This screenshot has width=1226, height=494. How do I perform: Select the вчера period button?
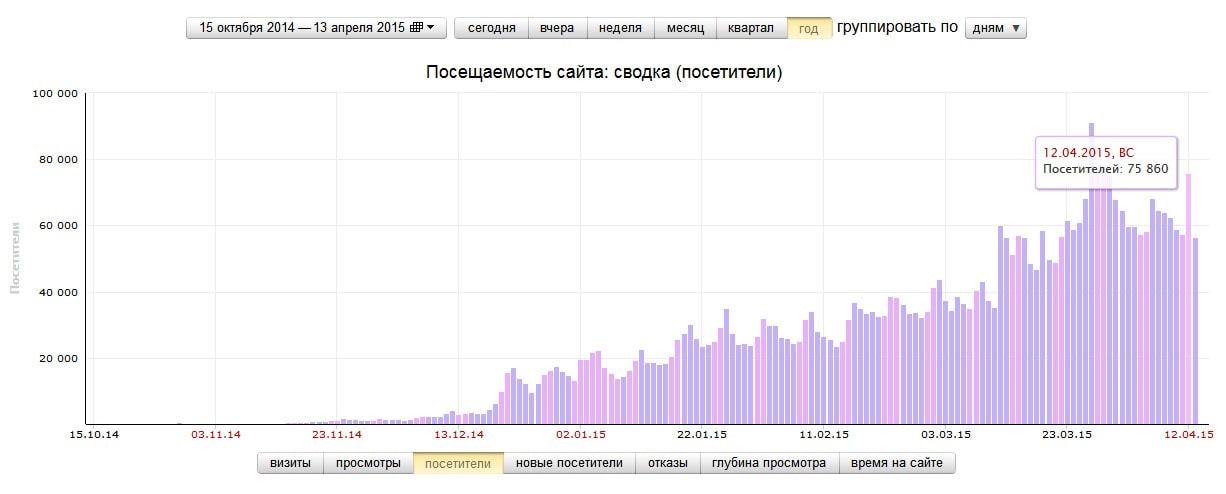click(x=557, y=28)
